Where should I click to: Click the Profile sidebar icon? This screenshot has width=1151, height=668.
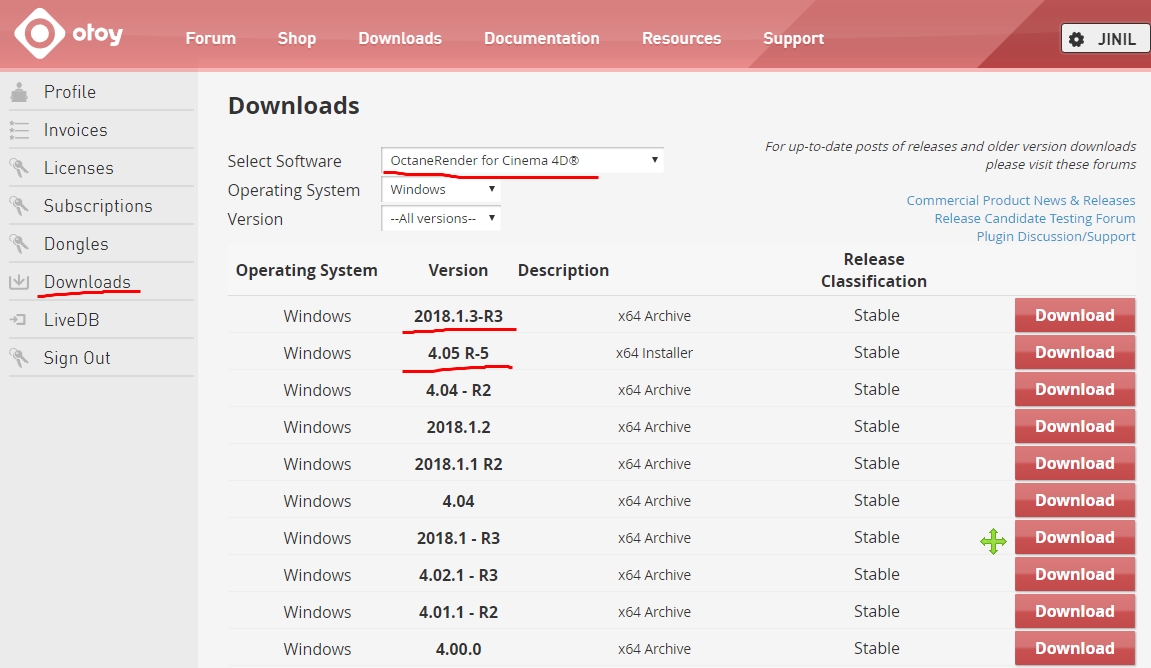[x=19, y=92]
